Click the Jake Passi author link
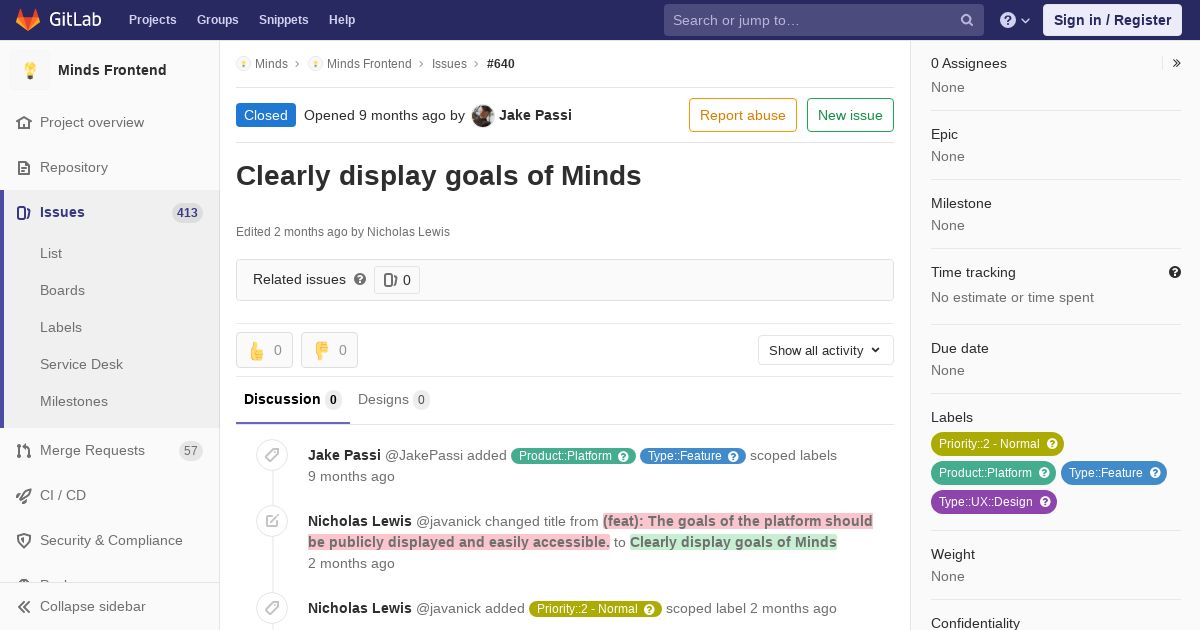The width and height of the screenshot is (1200, 630). click(535, 115)
